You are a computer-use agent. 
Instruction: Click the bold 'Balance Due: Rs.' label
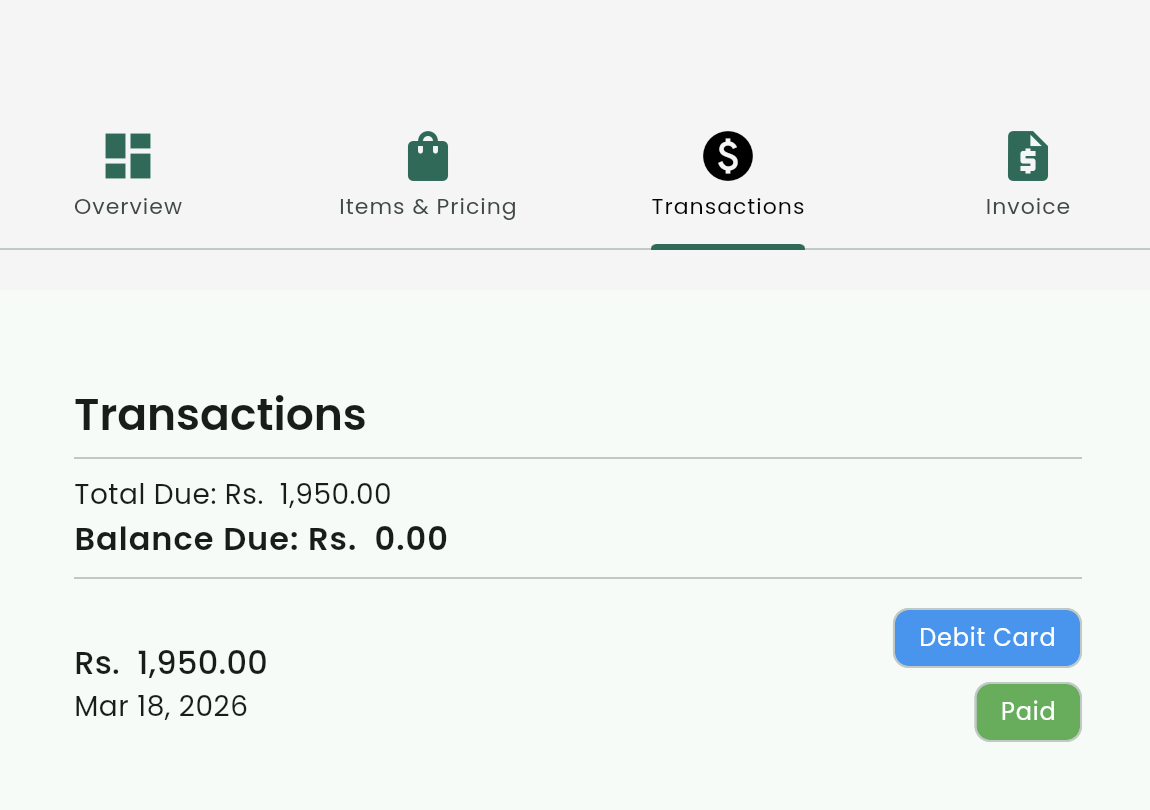pyautogui.click(x=215, y=540)
